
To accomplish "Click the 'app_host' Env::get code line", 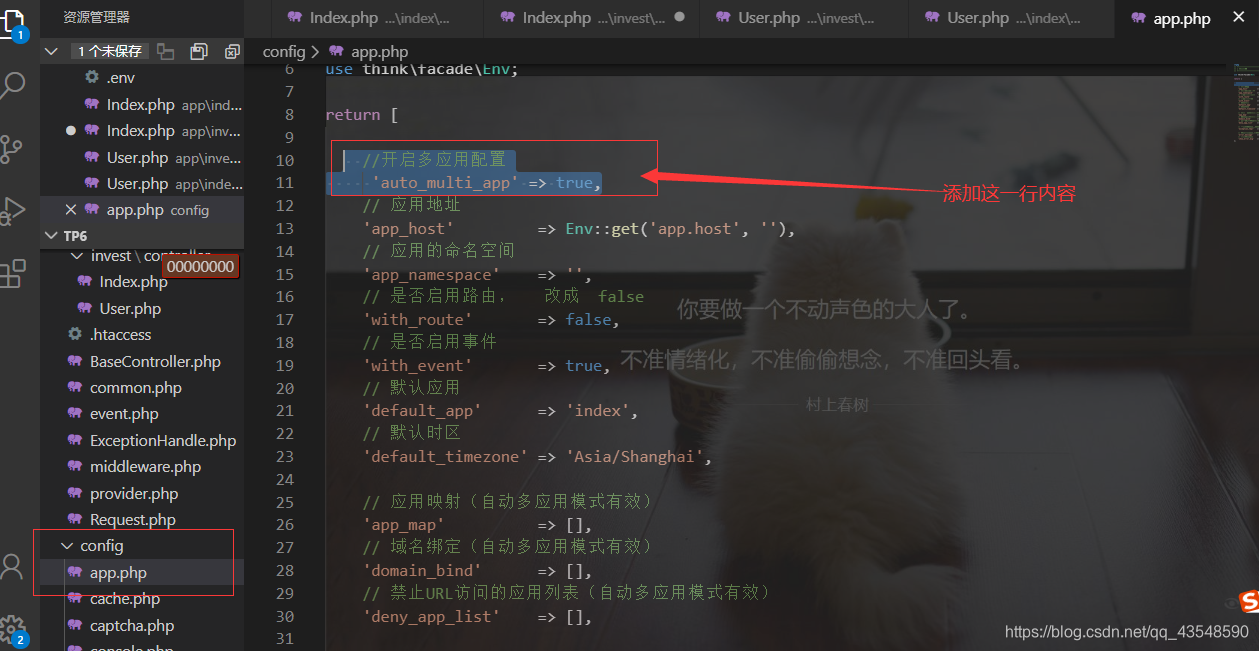I will (579, 228).
